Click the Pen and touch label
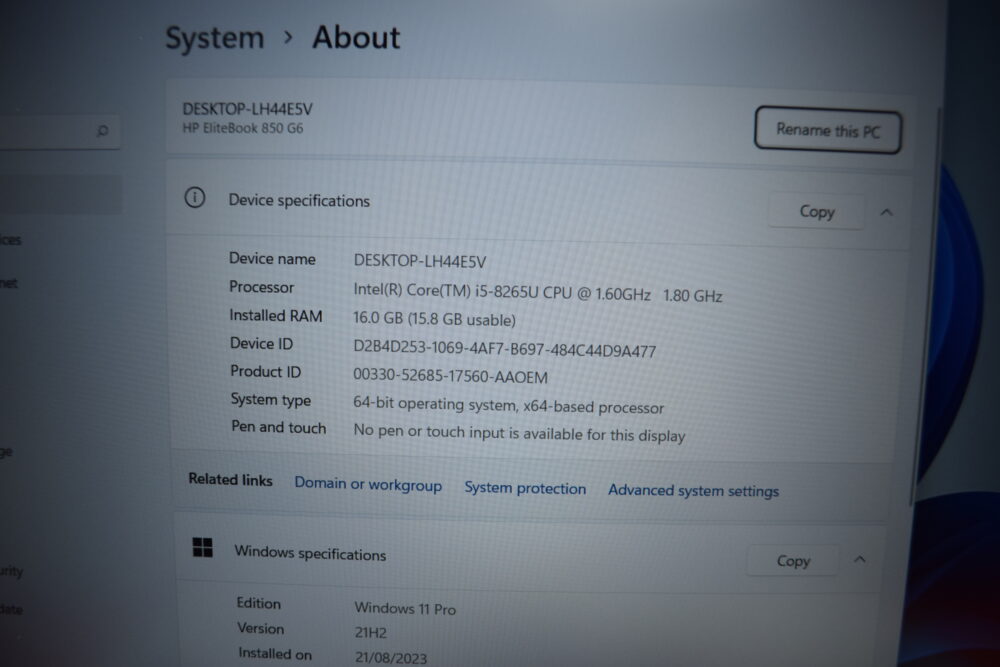The width and height of the screenshot is (1000, 667). click(x=279, y=427)
